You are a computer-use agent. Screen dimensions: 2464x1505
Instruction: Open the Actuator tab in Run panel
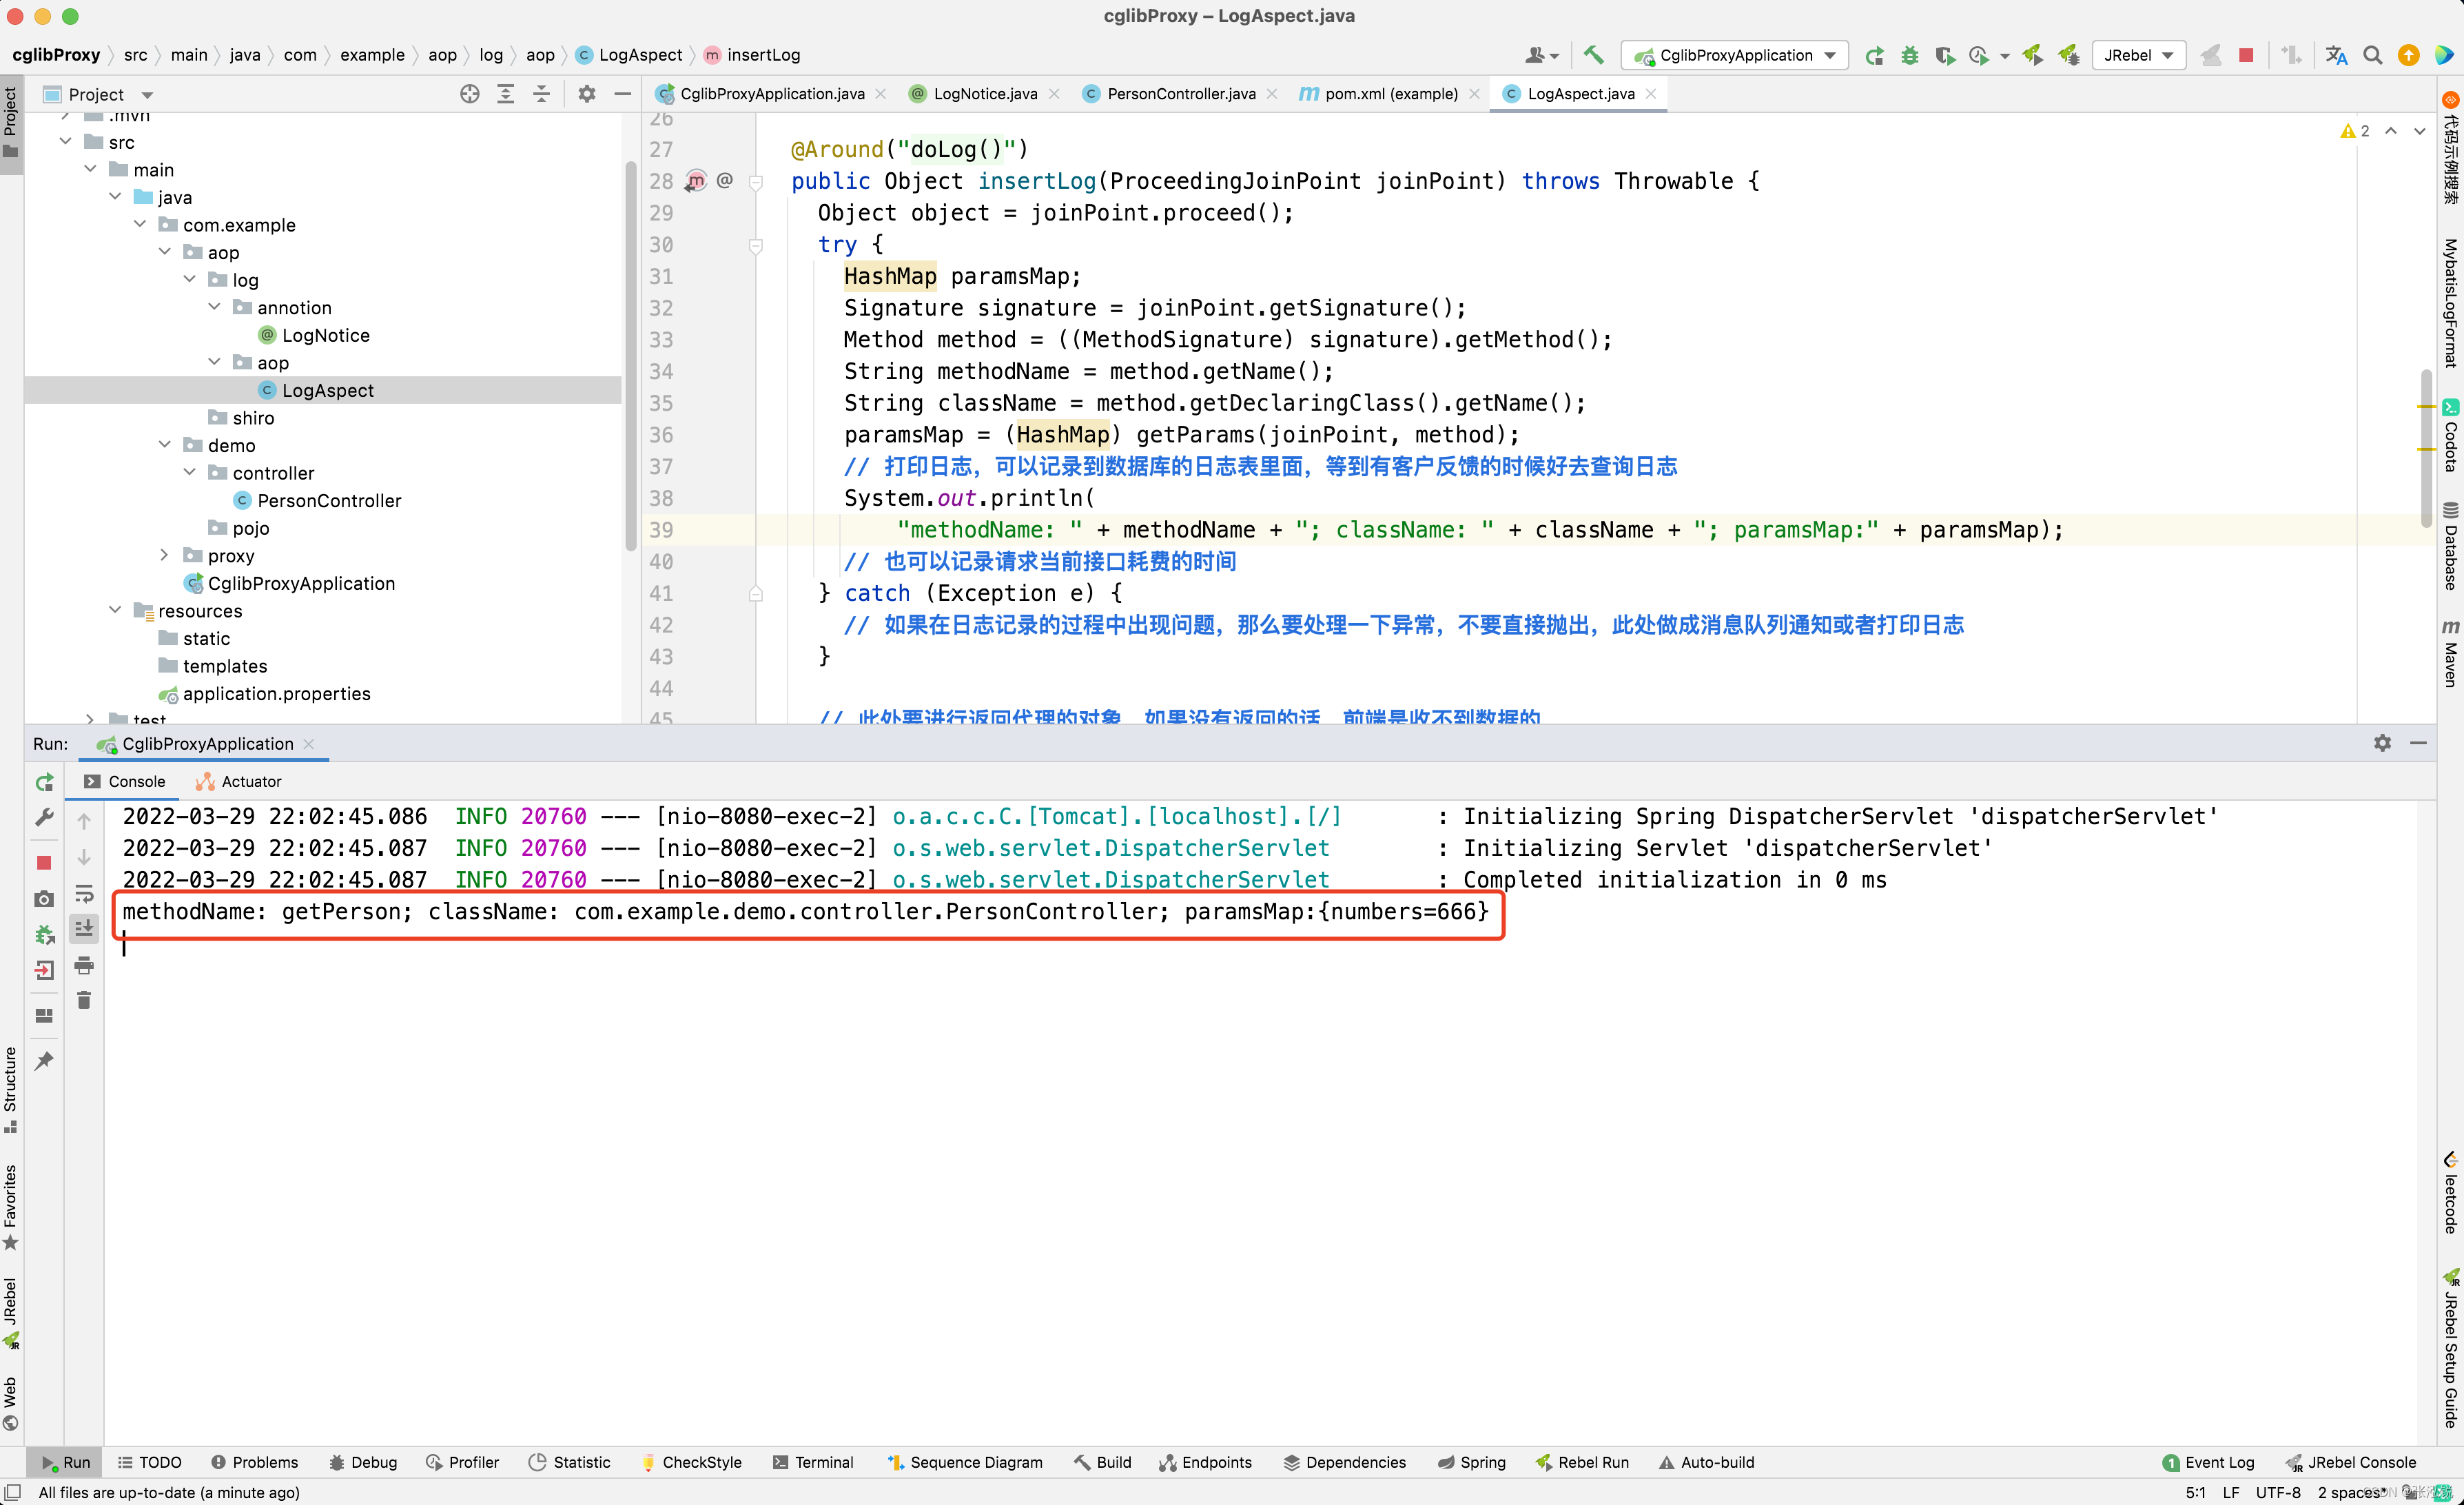[x=239, y=781]
